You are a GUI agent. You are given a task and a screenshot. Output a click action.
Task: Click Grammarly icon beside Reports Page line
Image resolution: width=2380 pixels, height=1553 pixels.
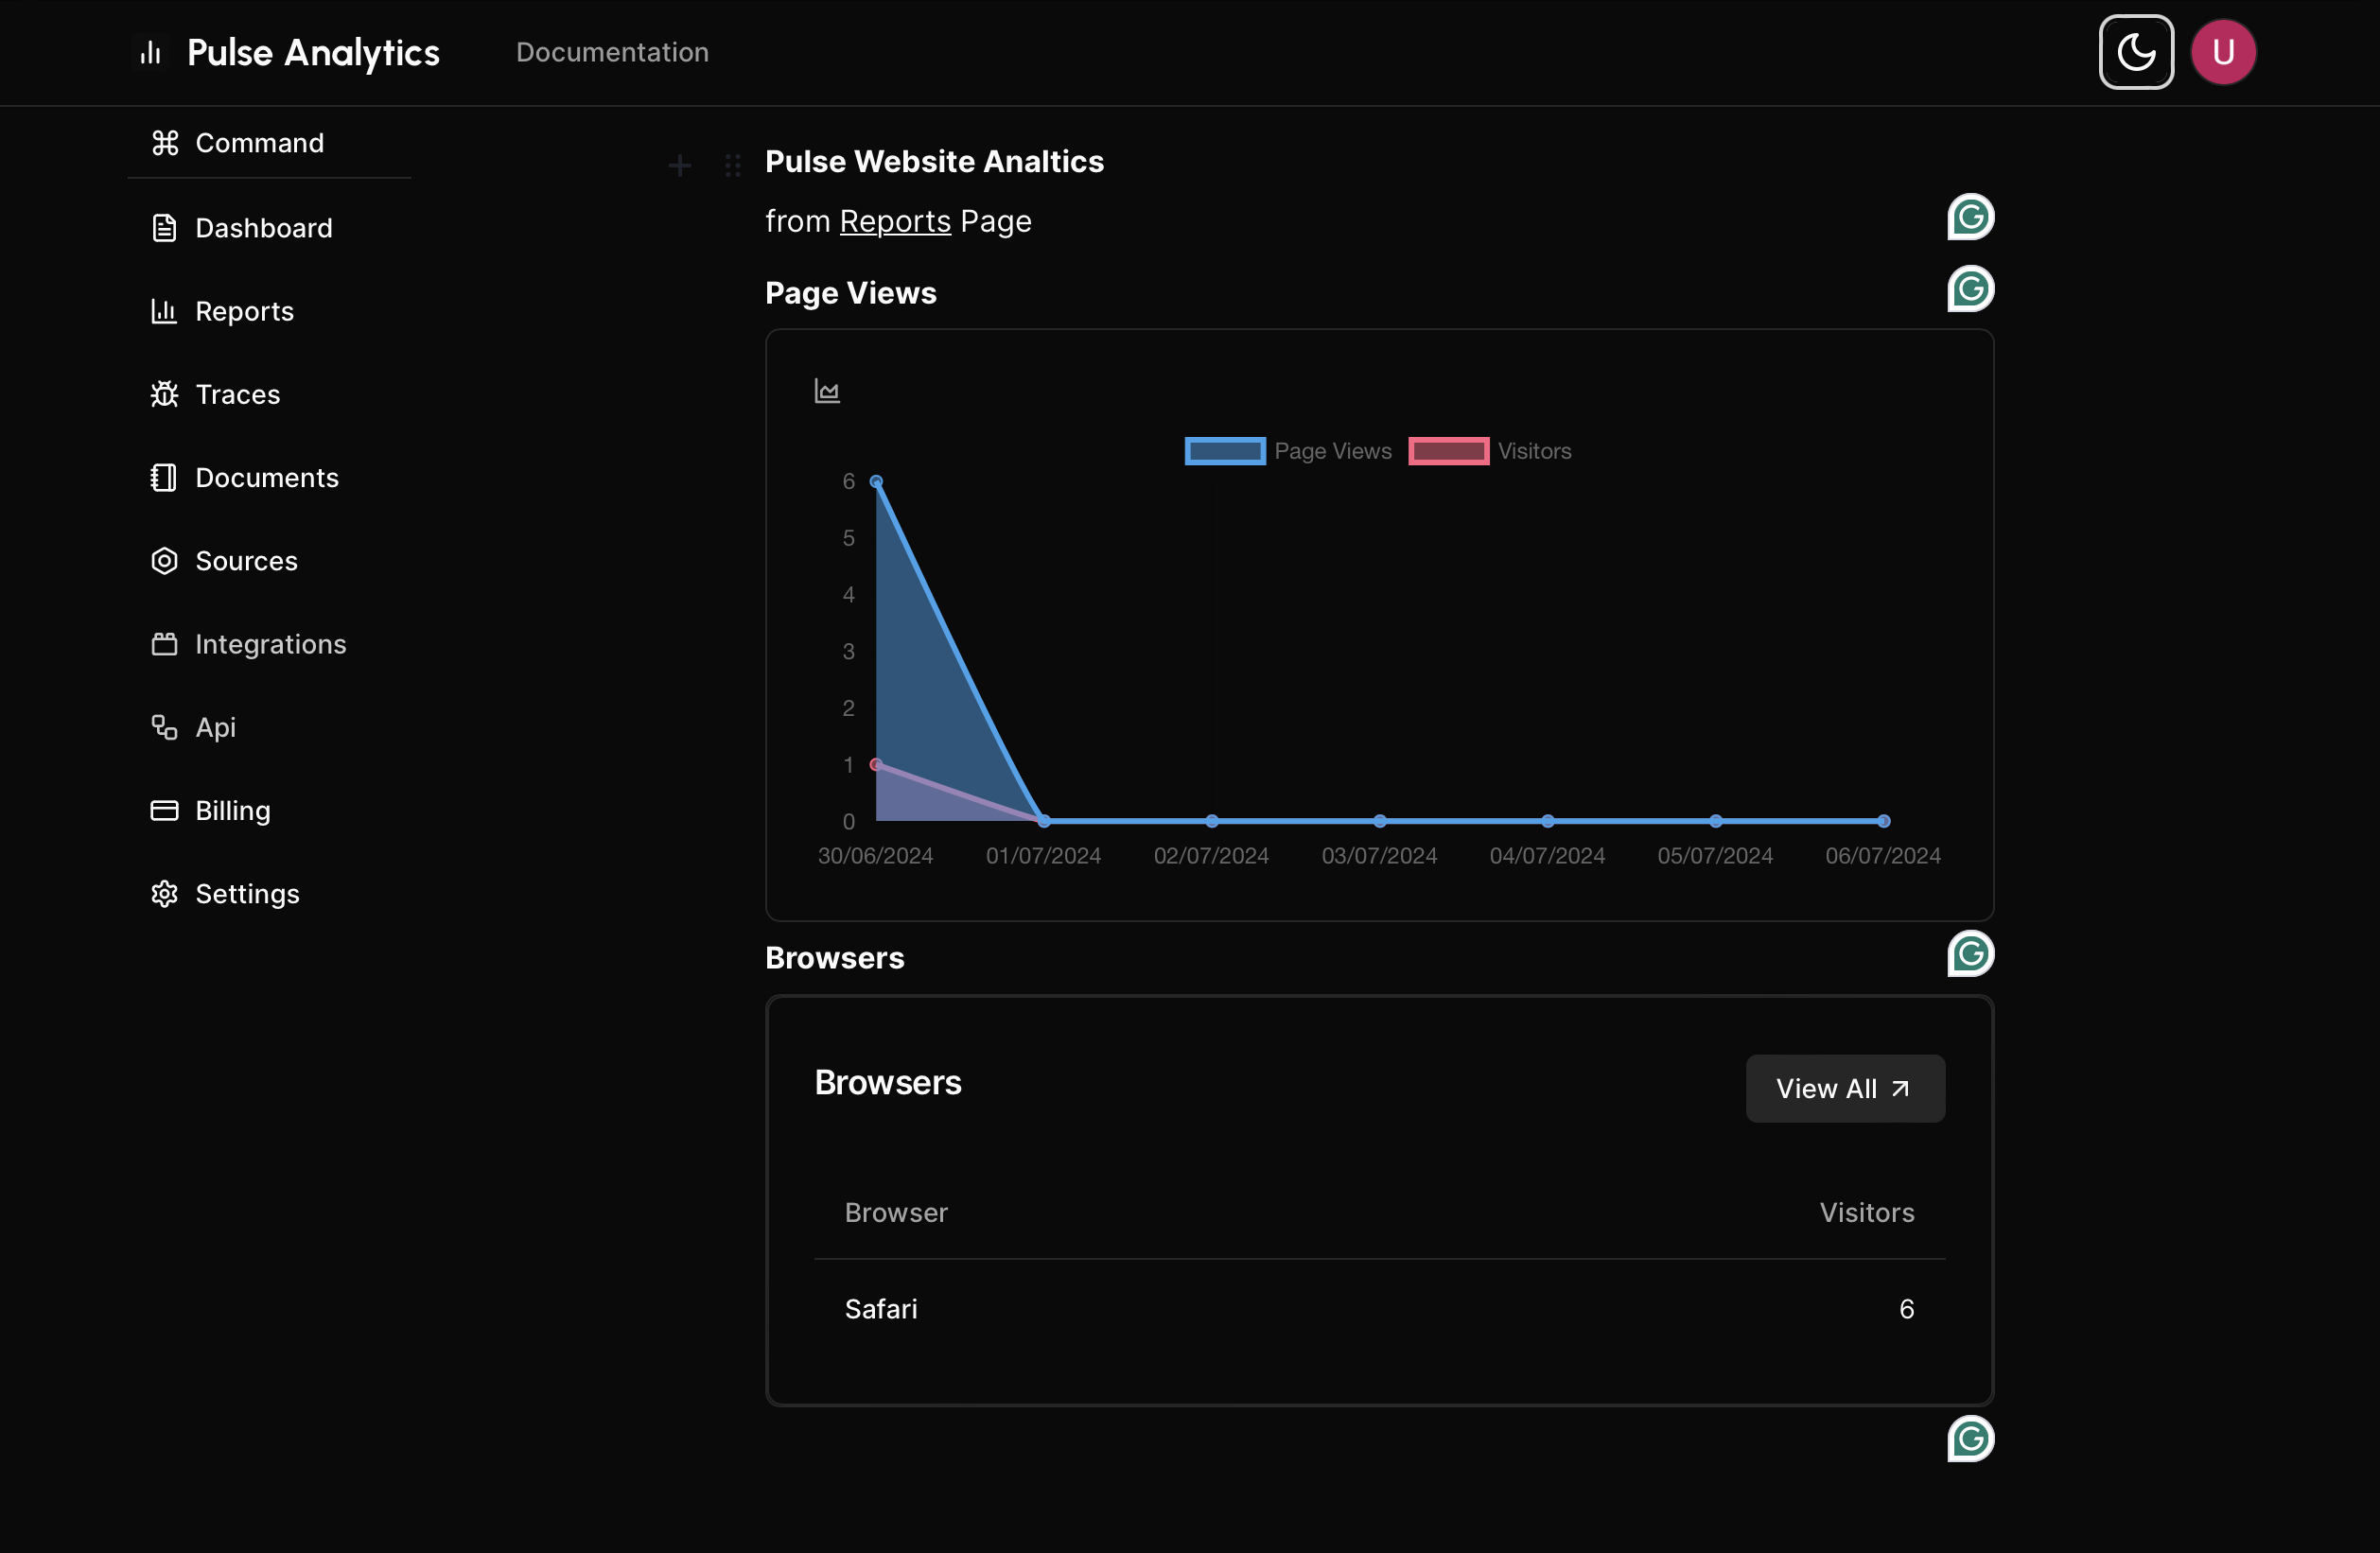pyautogui.click(x=1970, y=217)
